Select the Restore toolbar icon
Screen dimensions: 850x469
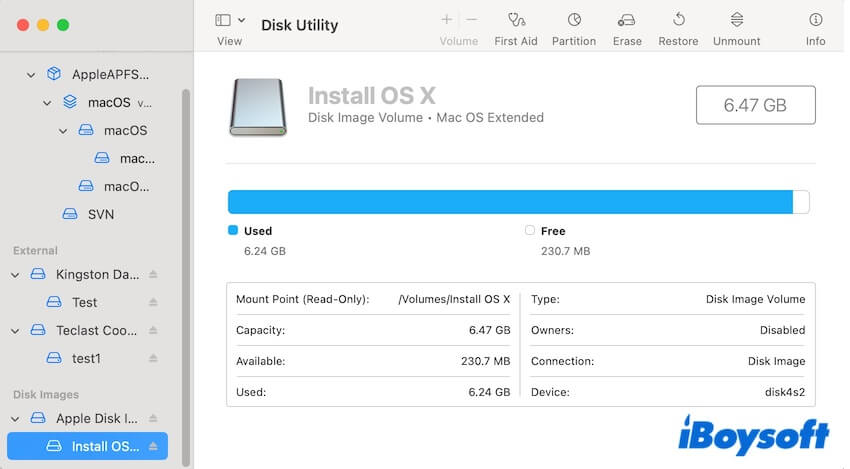coord(678,20)
